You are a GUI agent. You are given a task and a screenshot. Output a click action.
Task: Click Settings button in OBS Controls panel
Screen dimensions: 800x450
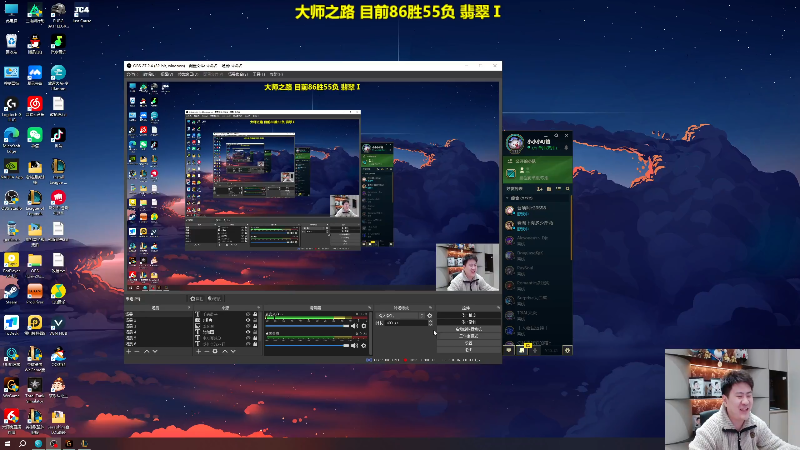469,343
